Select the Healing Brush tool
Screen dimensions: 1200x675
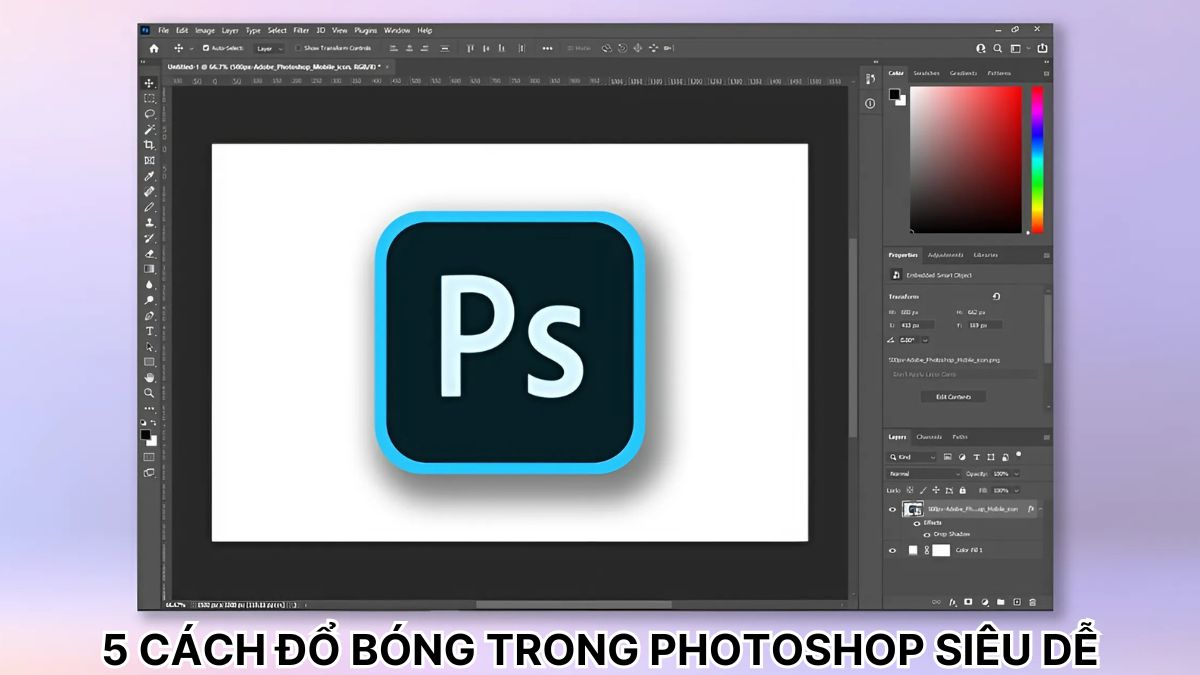pyautogui.click(x=149, y=191)
